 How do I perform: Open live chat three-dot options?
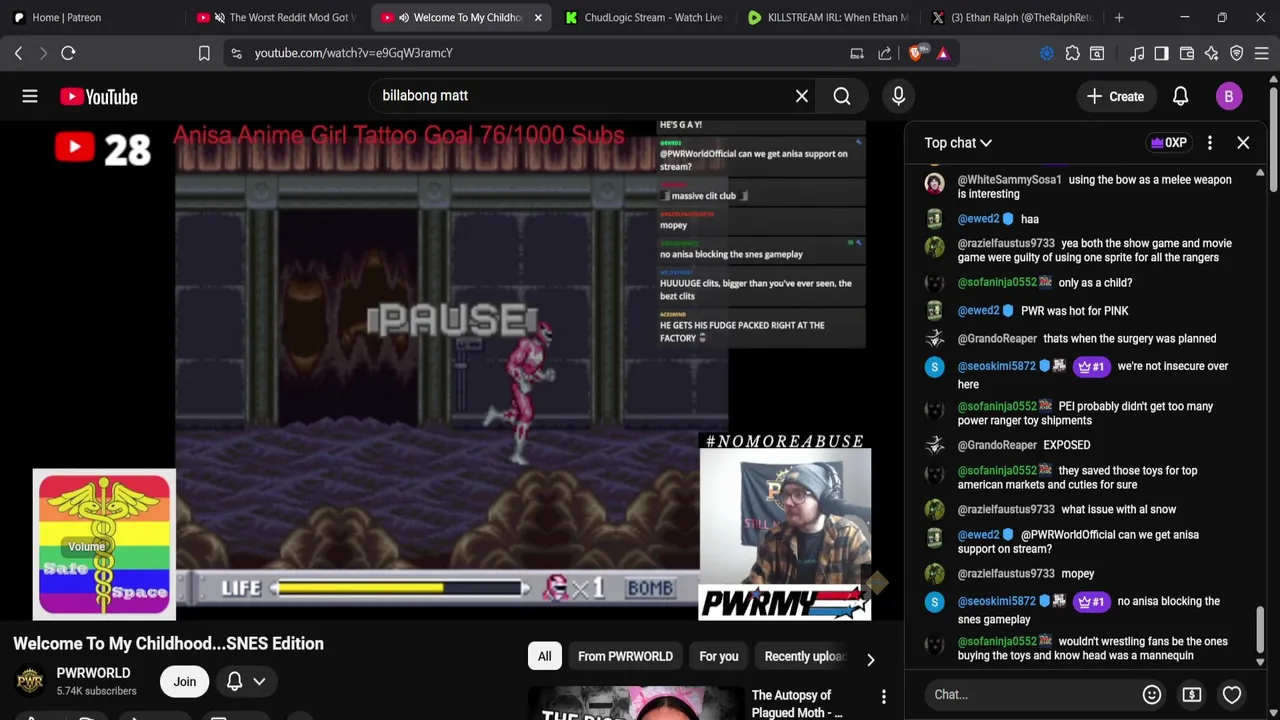click(x=1210, y=143)
